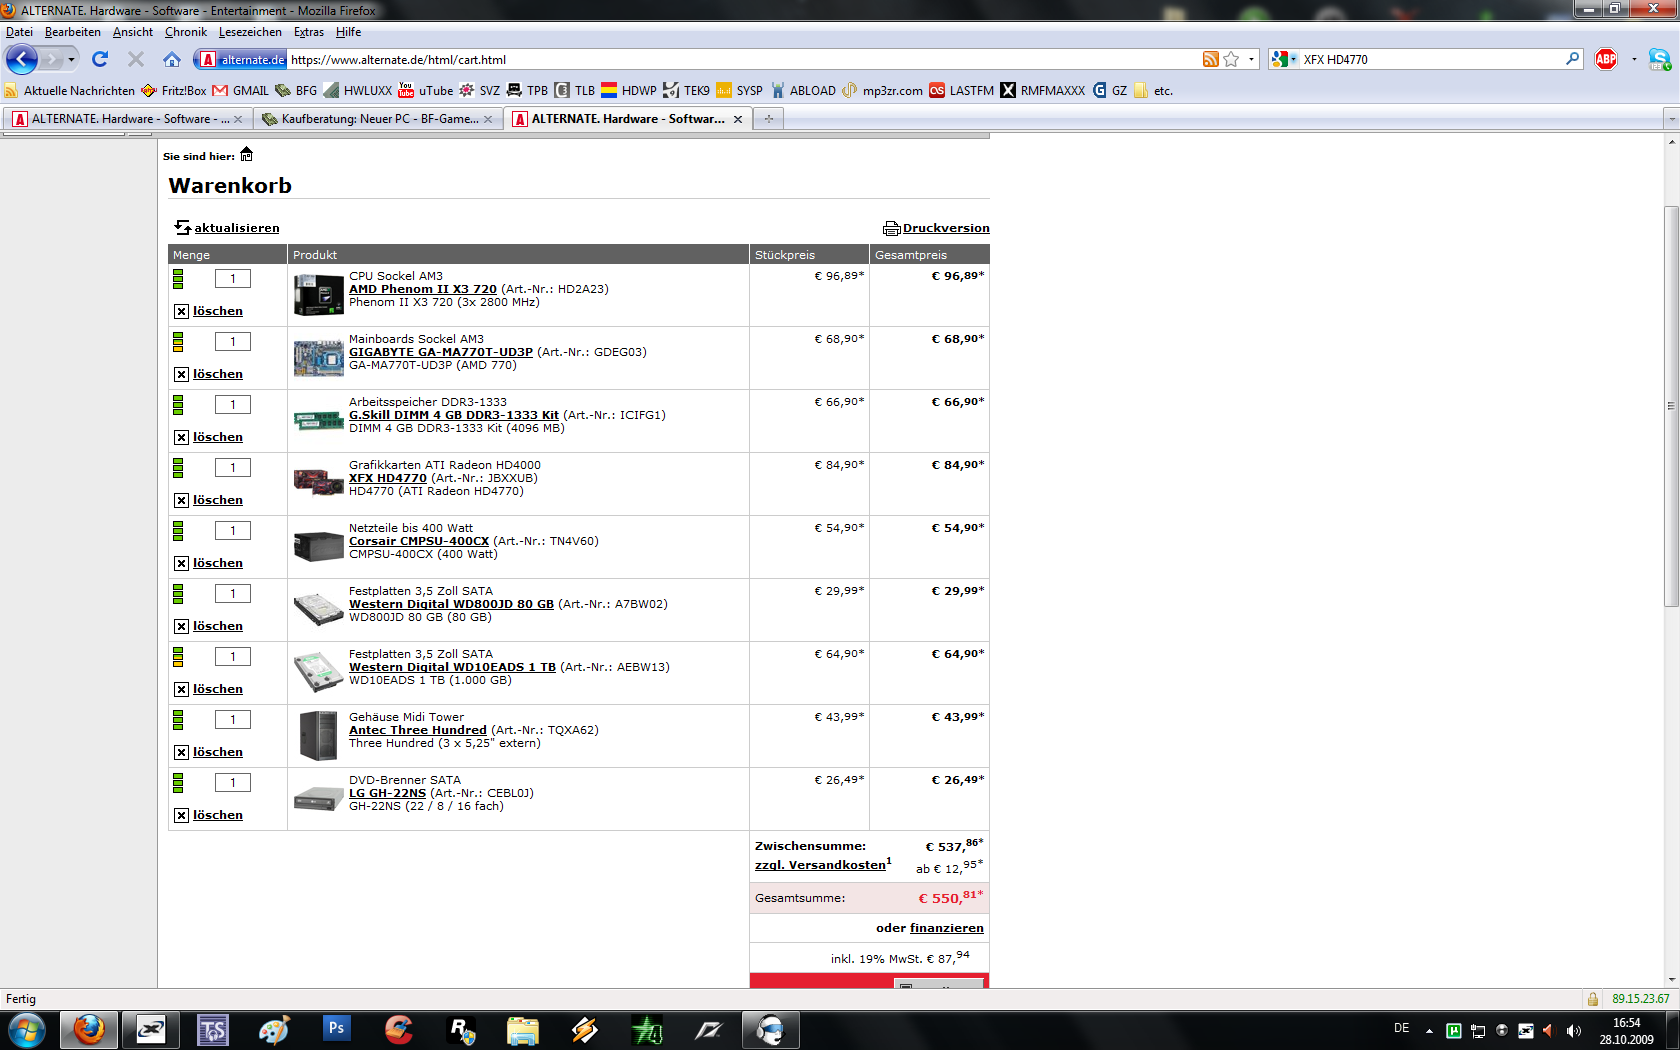Open the XFX HD4770 product link
The height and width of the screenshot is (1050, 1680).
[x=388, y=478]
